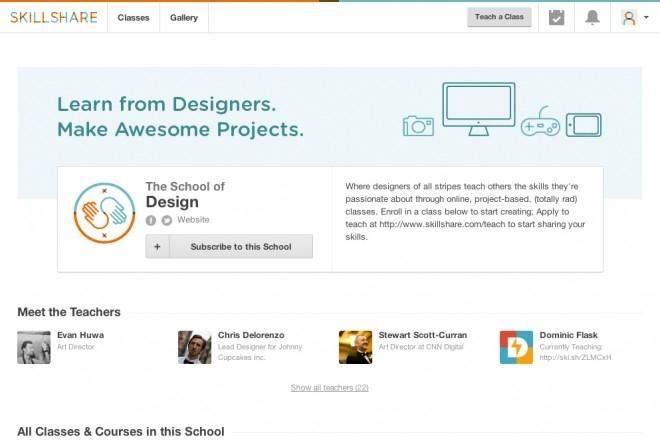This screenshot has height=443, width=660.
Task: Open Dominic Flask's logo avatar
Action: (516, 347)
